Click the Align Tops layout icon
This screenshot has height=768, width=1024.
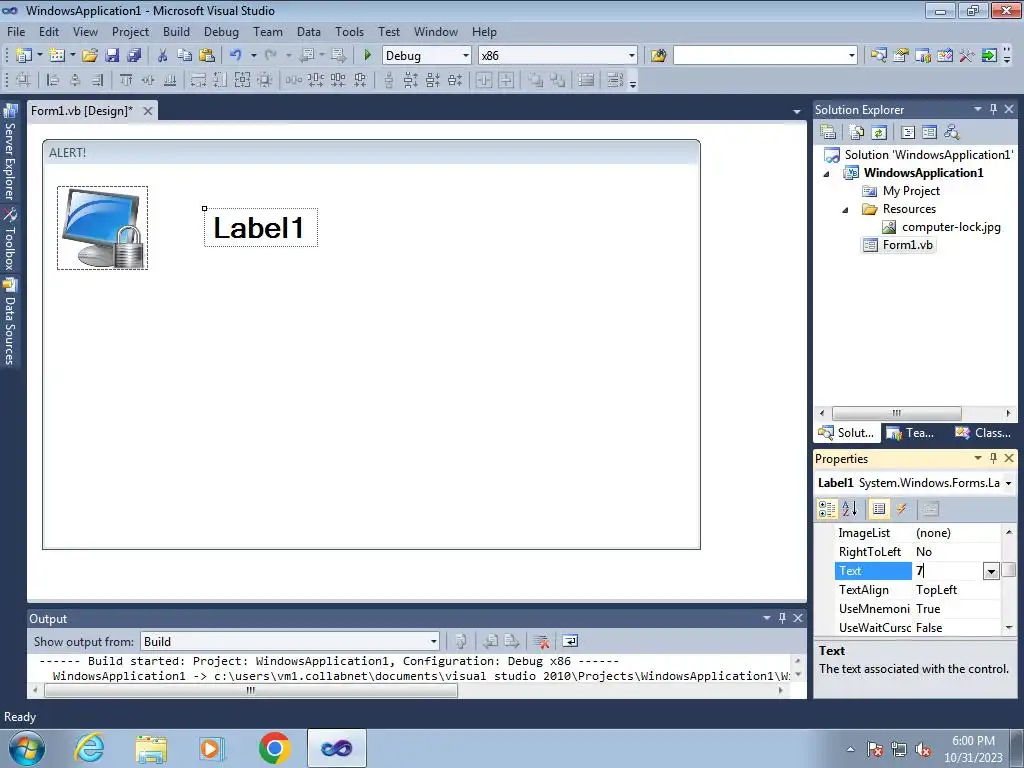click(x=125, y=80)
